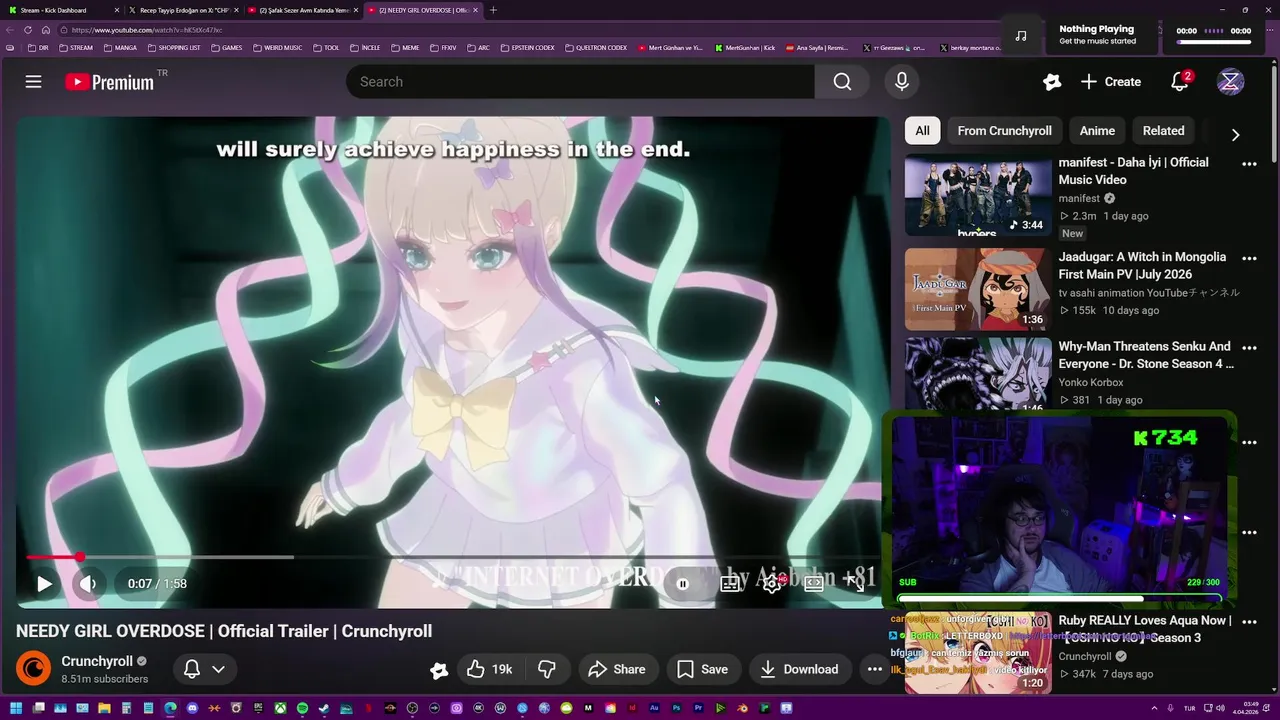
Task: Download the video
Action: tap(799, 669)
